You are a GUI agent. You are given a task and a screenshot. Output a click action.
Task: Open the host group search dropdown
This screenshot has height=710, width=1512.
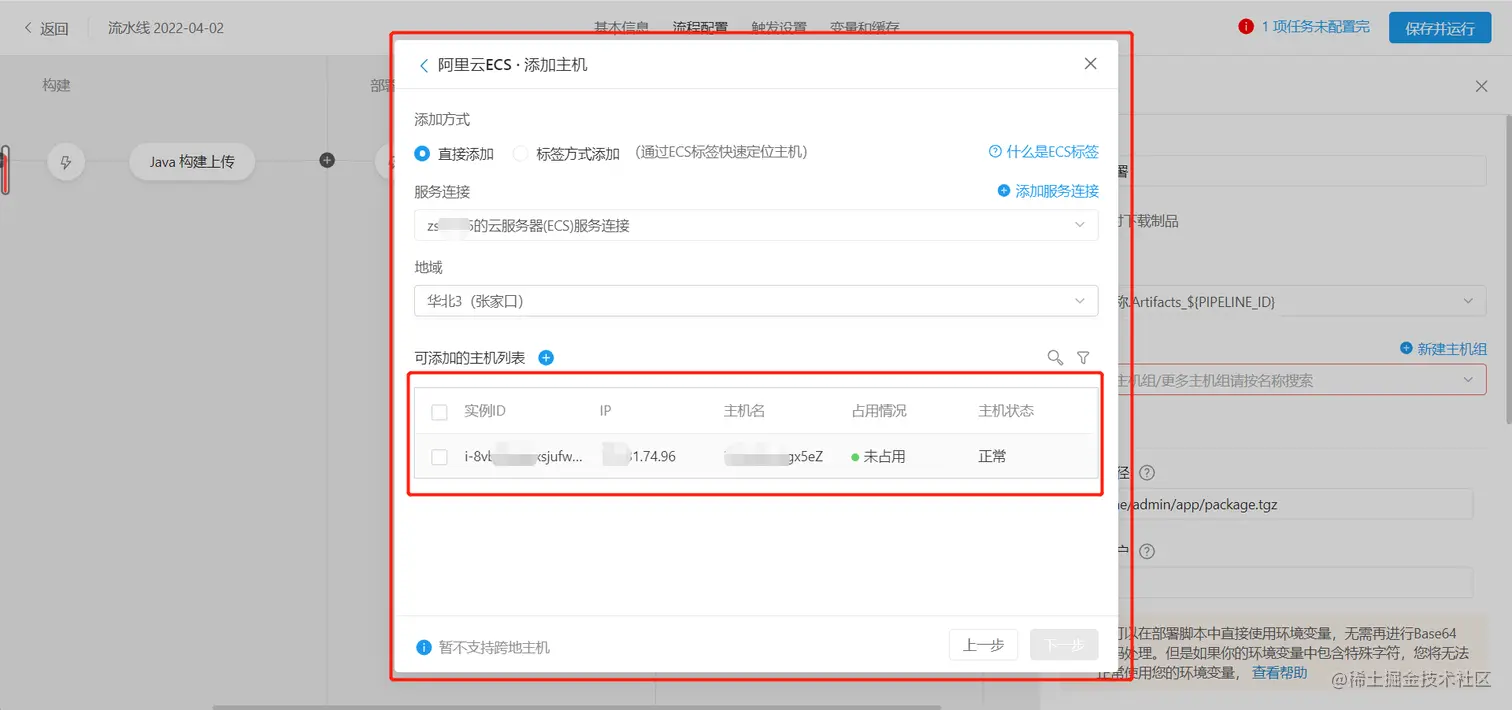tap(1300, 380)
